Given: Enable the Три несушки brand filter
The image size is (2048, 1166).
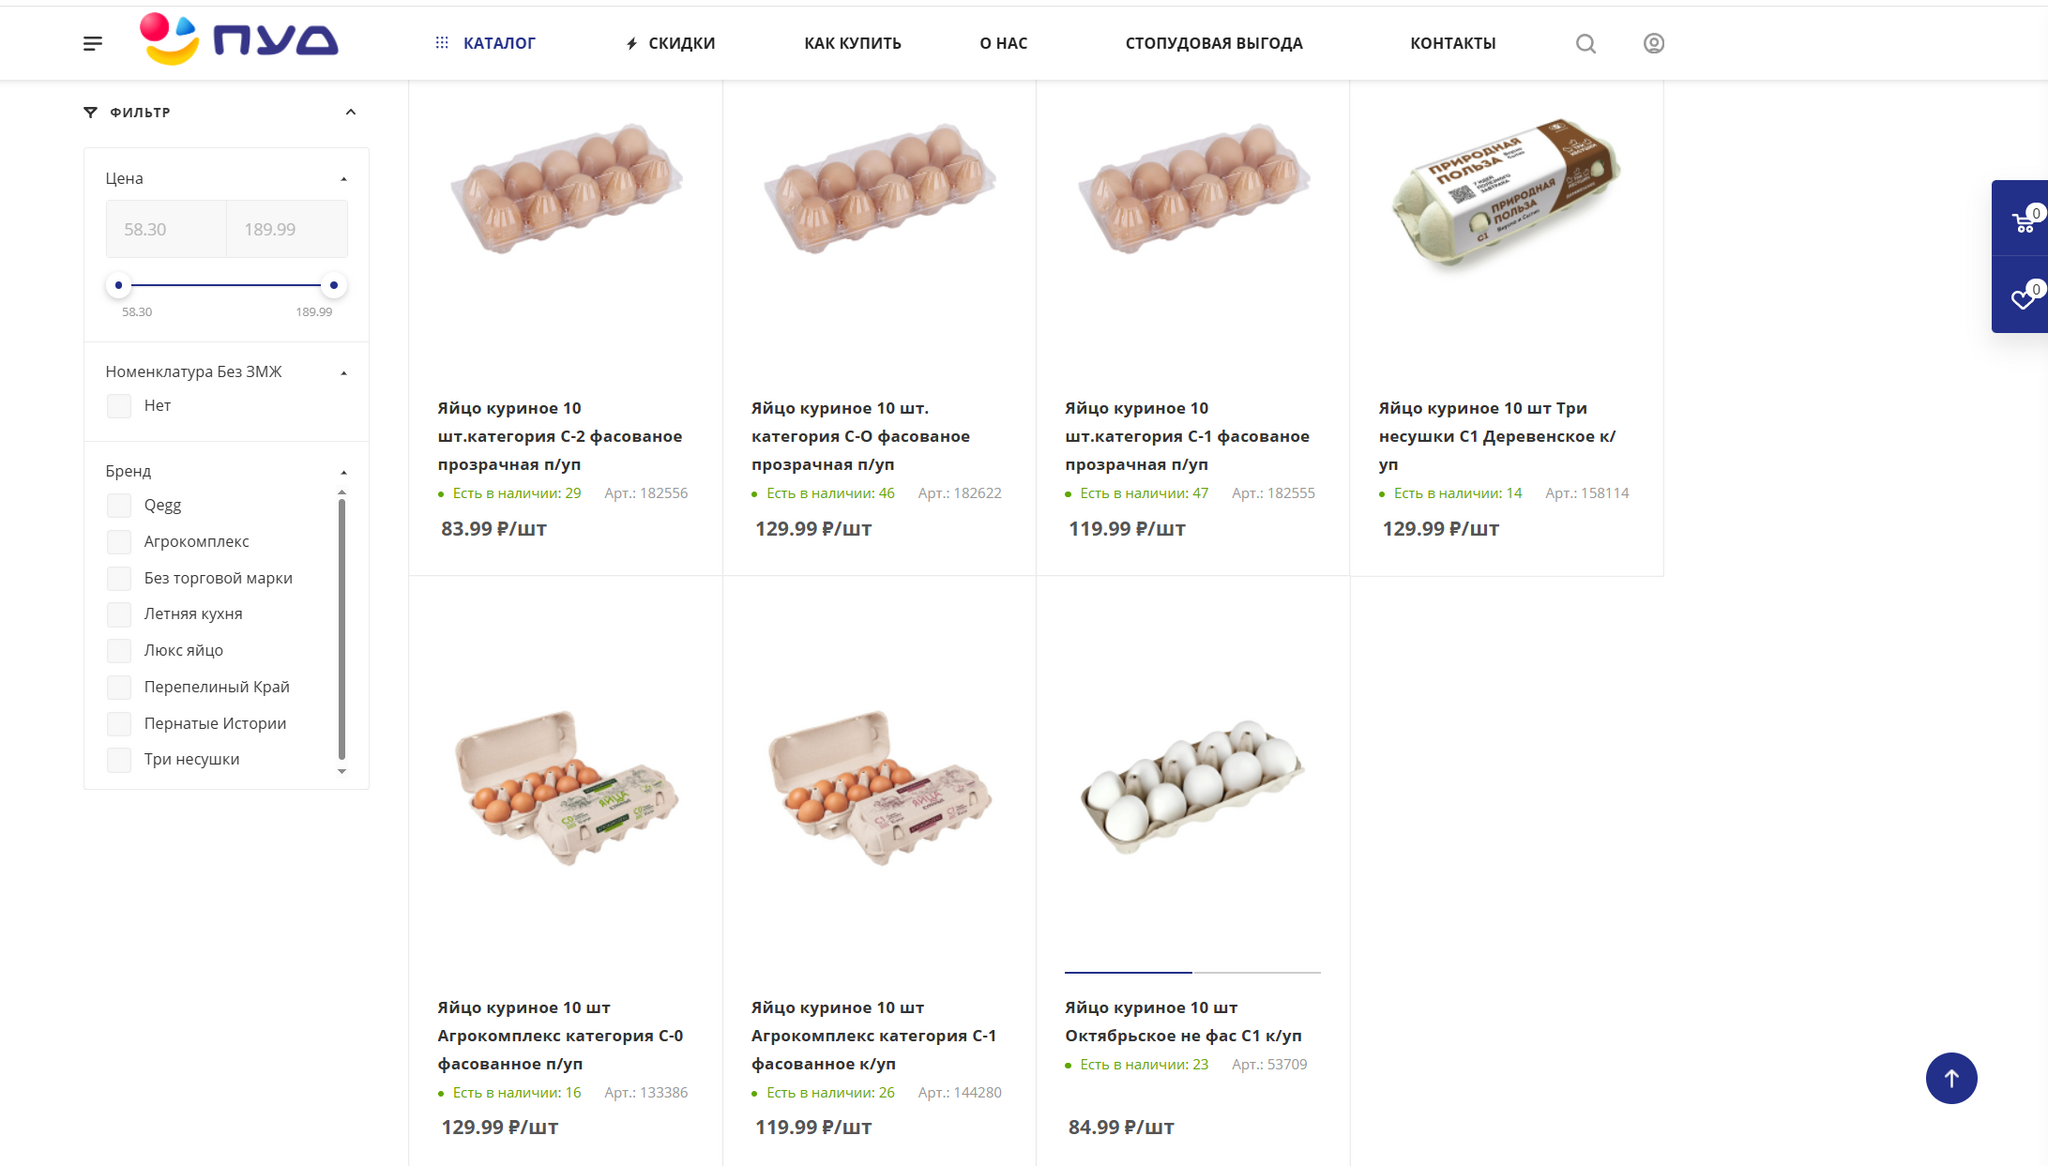Looking at the screenshot, I should [x=119, y=760].
